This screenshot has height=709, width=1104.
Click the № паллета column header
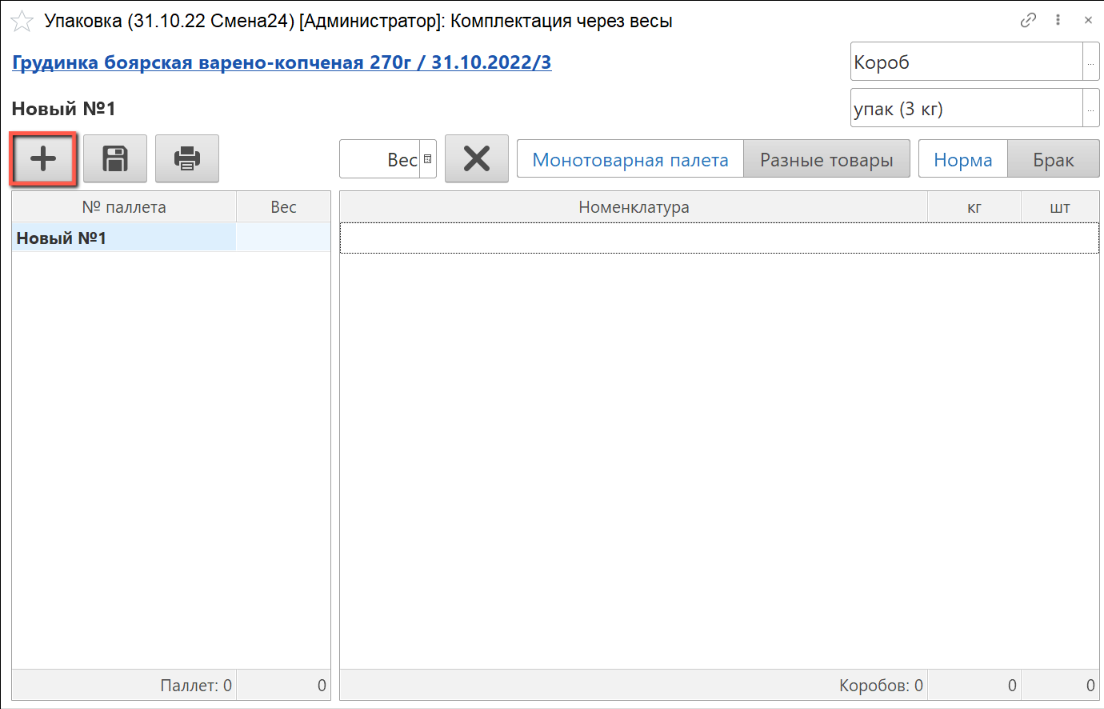click(123, 207)
